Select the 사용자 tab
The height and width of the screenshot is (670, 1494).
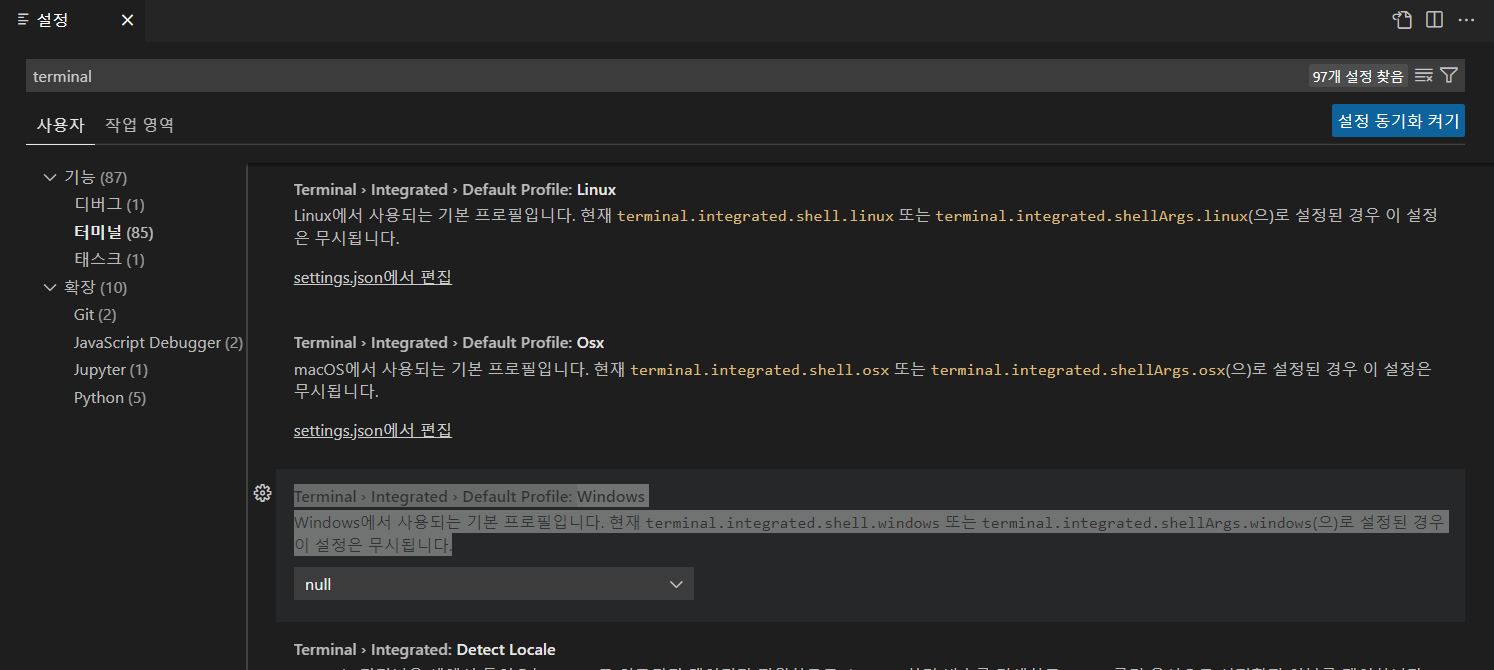coord(60,124)
